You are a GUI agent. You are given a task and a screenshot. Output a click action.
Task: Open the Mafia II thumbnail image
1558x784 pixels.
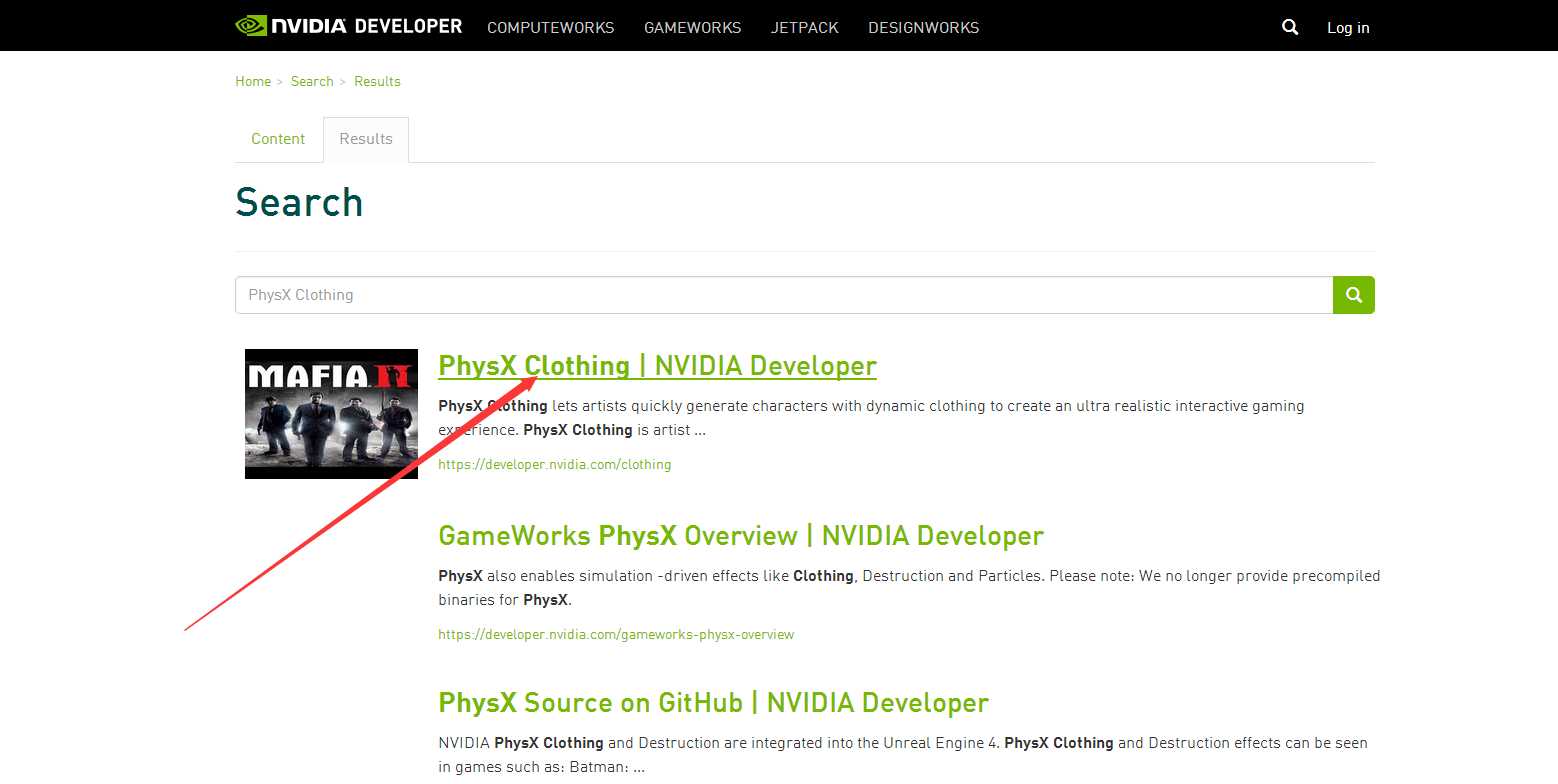tap(331, 413)
